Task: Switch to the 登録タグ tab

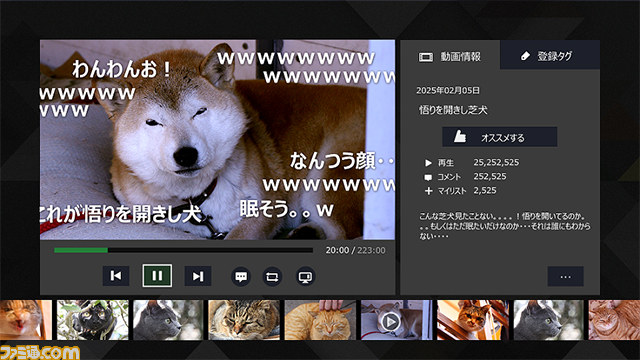Action: pyautogui.click(x=550, y=55)
